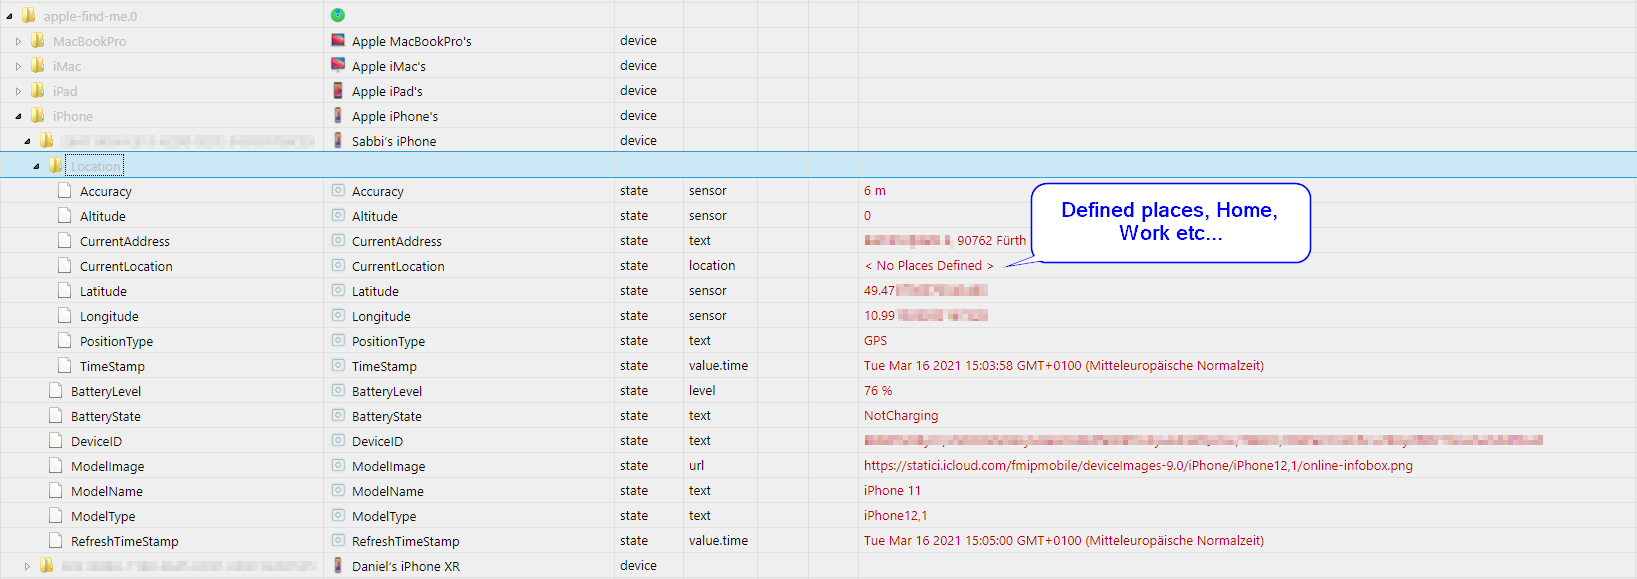The width and height of the screenshot is (1637, 579).
Task: Click the CurrentAddress state file icon
Action: (x=65, y=240)
